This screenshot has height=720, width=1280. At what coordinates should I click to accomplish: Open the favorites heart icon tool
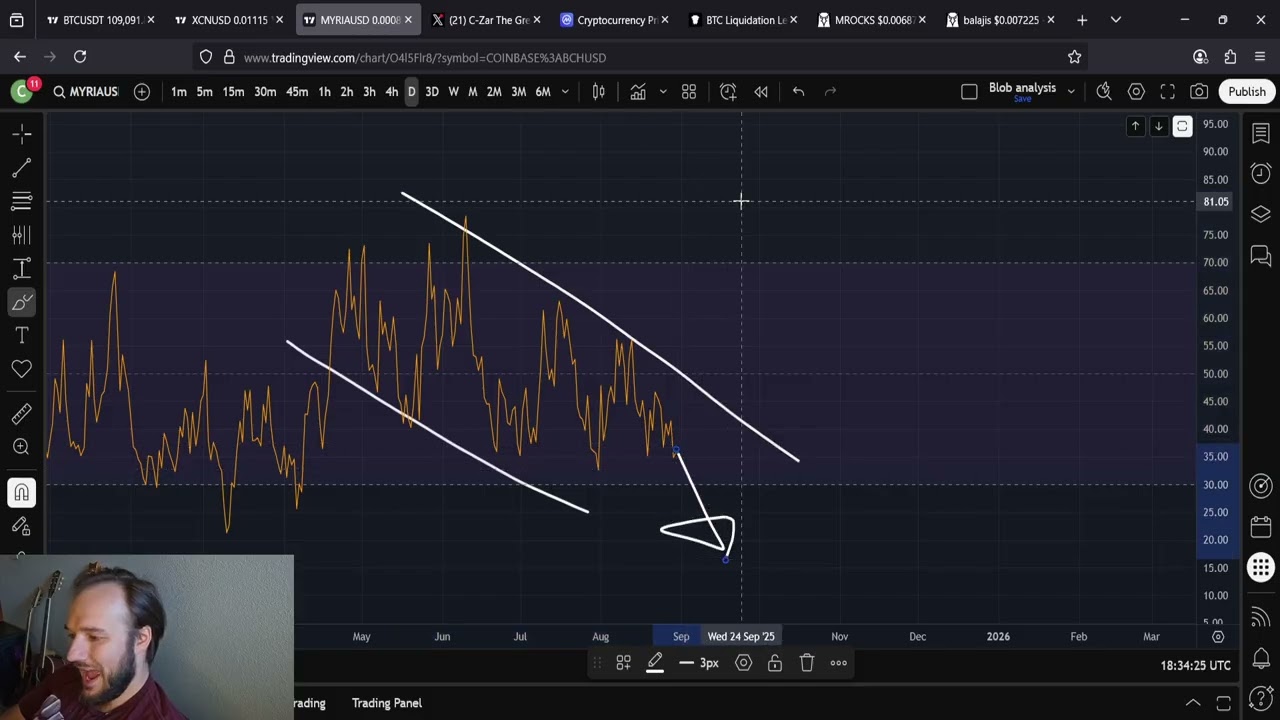coord(22,369)
